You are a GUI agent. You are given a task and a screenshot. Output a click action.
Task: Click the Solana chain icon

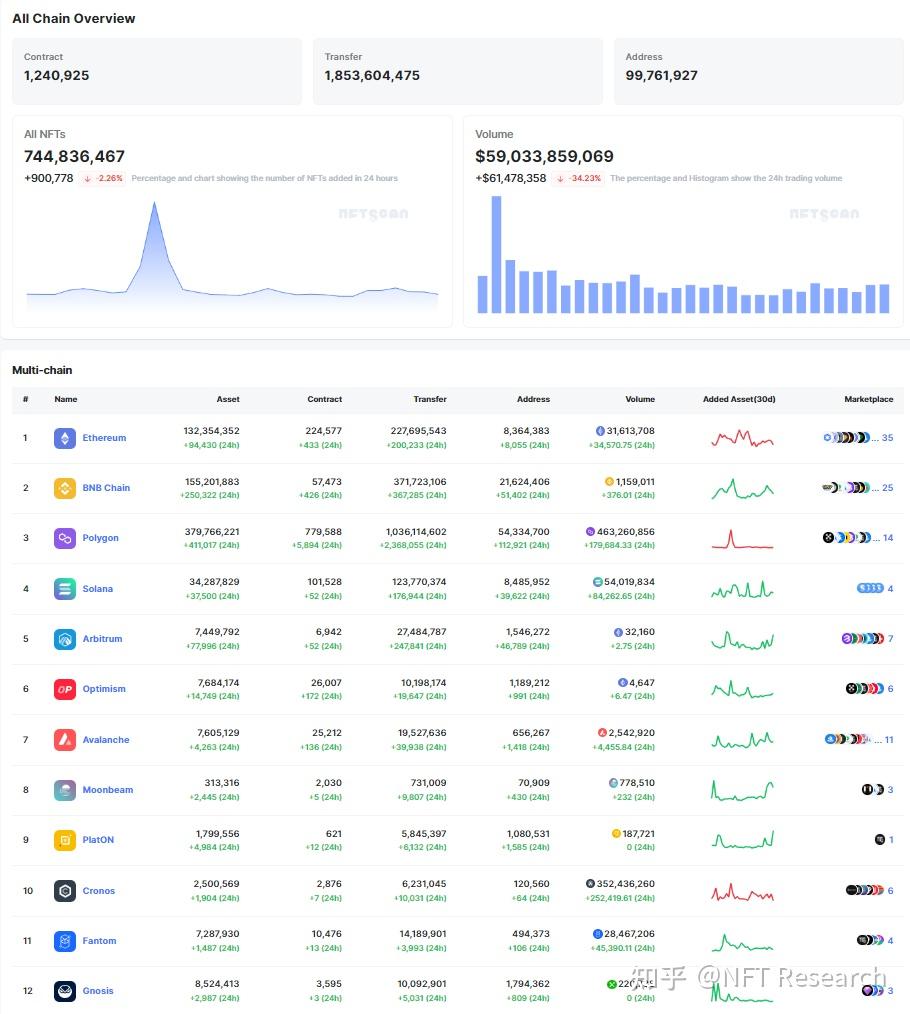point(63,588)
